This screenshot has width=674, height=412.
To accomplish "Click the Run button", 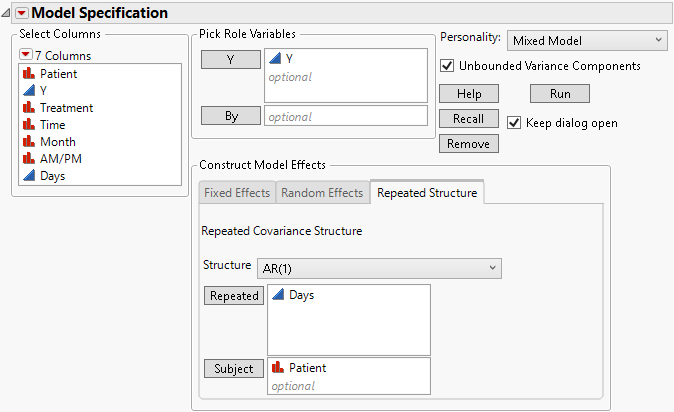I will pos(559,93).
